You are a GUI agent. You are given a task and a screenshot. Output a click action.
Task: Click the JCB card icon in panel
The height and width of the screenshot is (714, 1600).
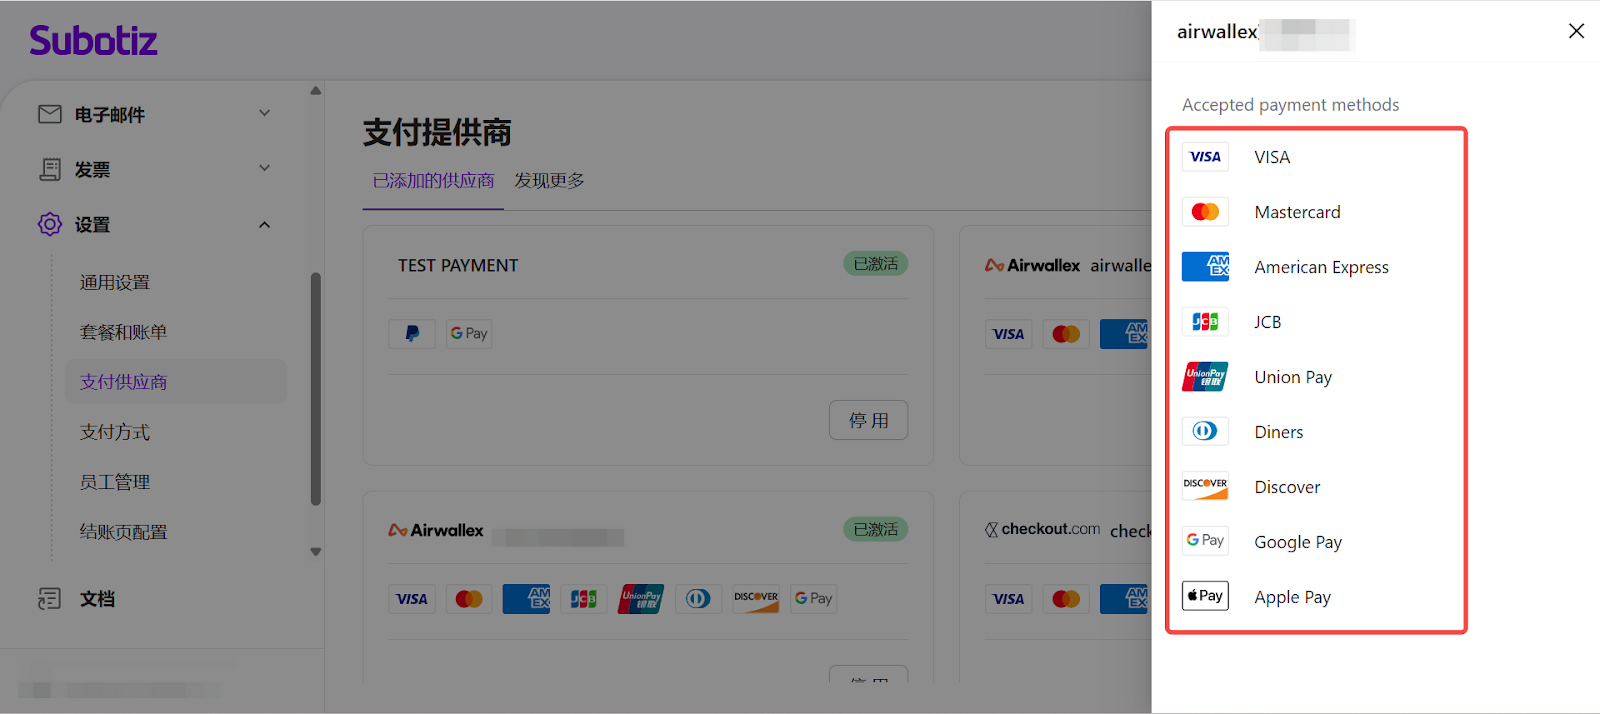pyautogui.click(x=1205, y=322)
